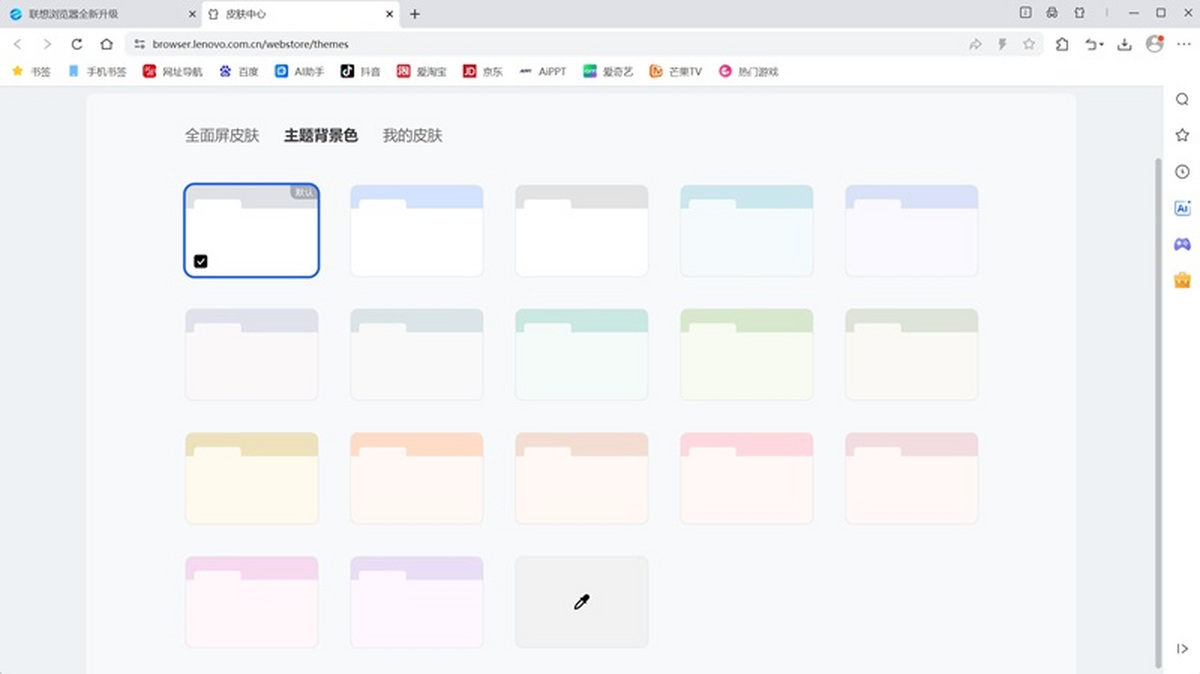
Task: Pick the yellow-tan theme swatch
Action: click(252, 479)
